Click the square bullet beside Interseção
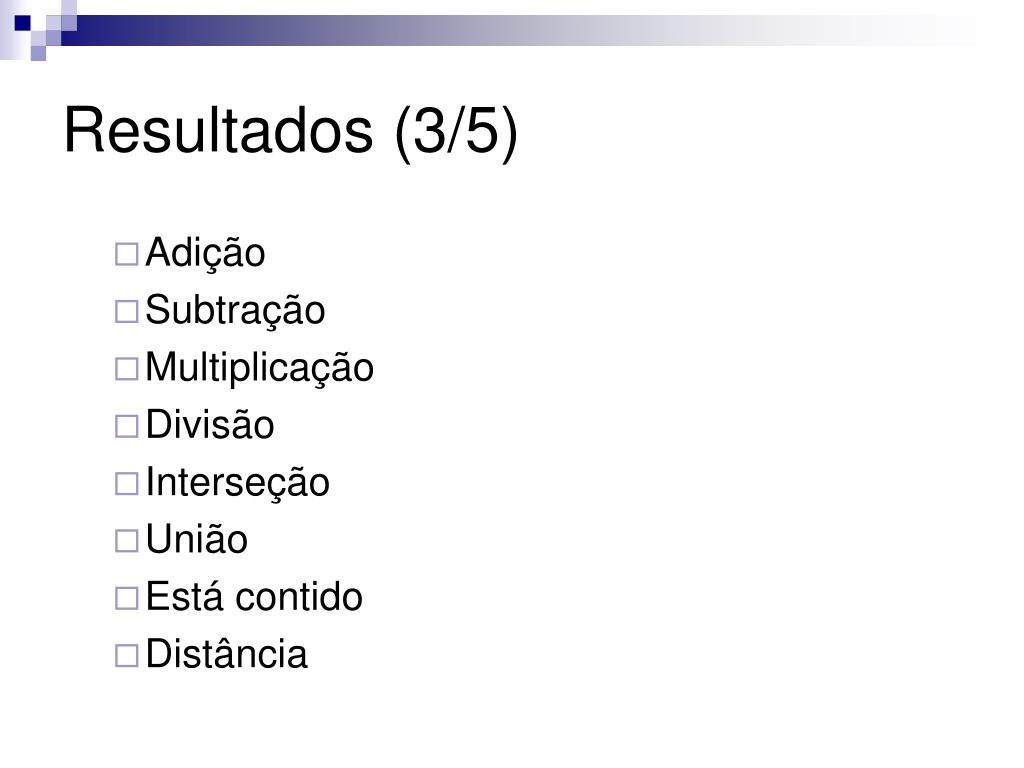 (x=127, y=484)
